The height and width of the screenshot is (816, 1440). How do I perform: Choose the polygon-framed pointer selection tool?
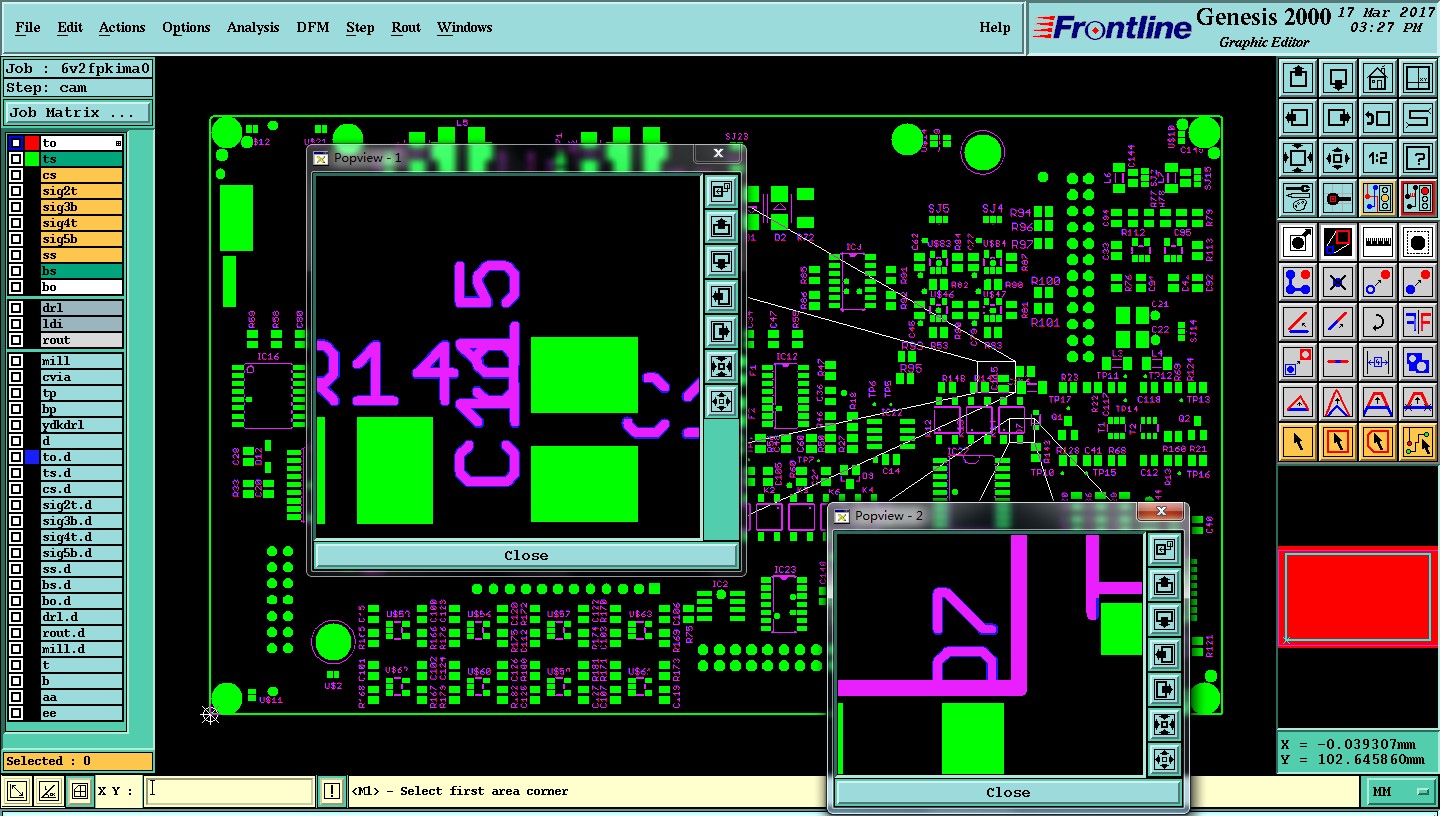coord(1378,441)
